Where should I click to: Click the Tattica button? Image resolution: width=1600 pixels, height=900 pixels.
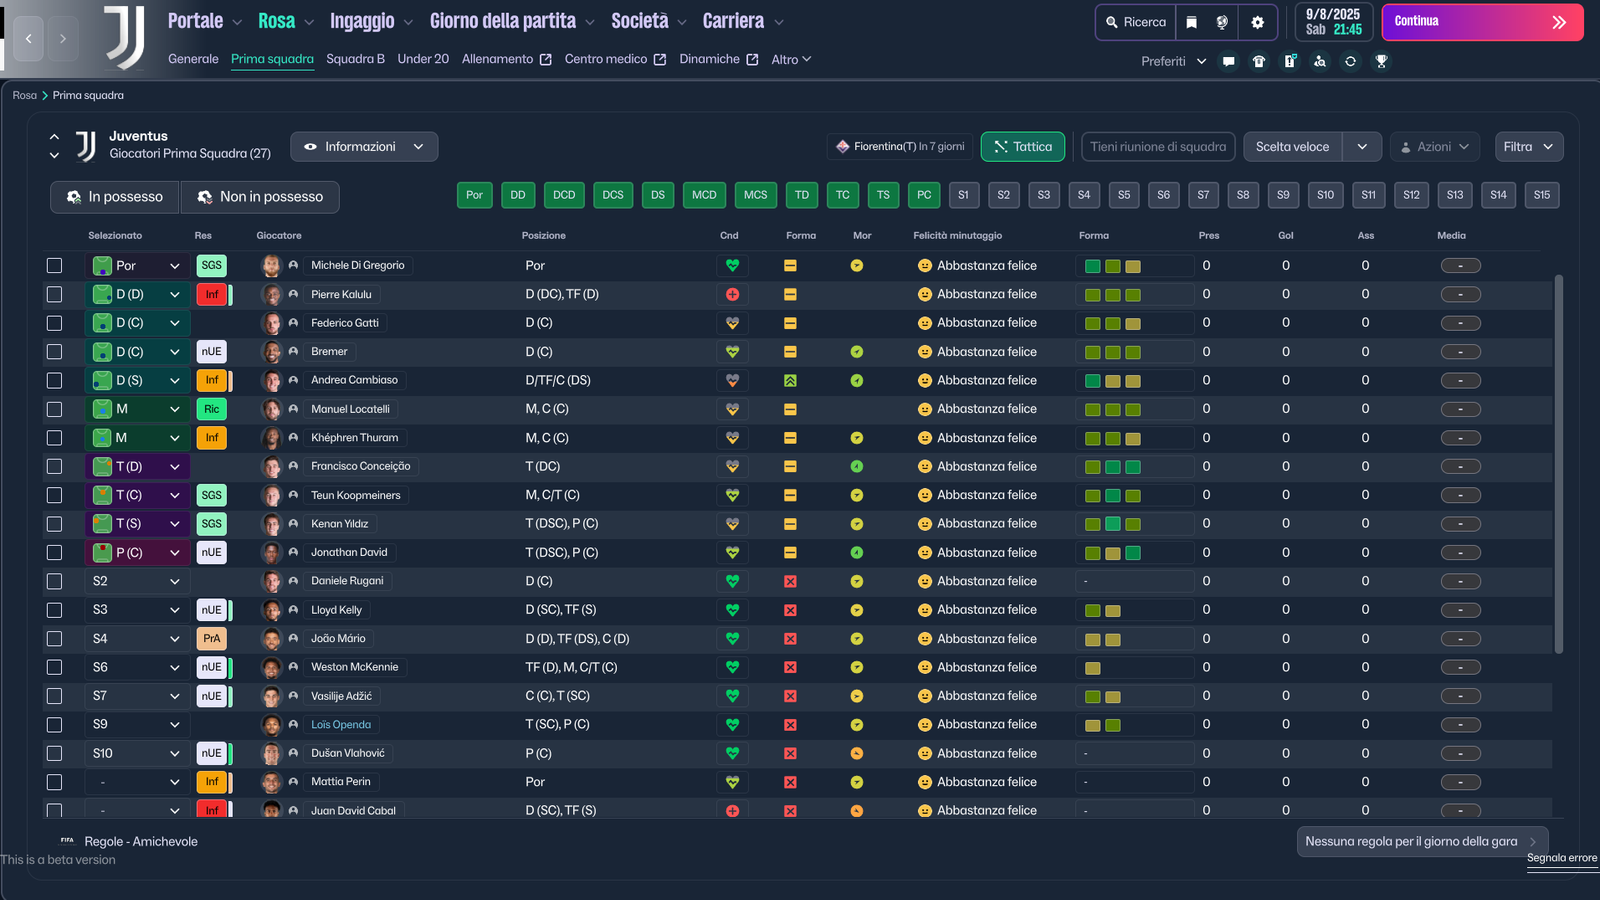pyautogui.click(x=1022, y=147)
